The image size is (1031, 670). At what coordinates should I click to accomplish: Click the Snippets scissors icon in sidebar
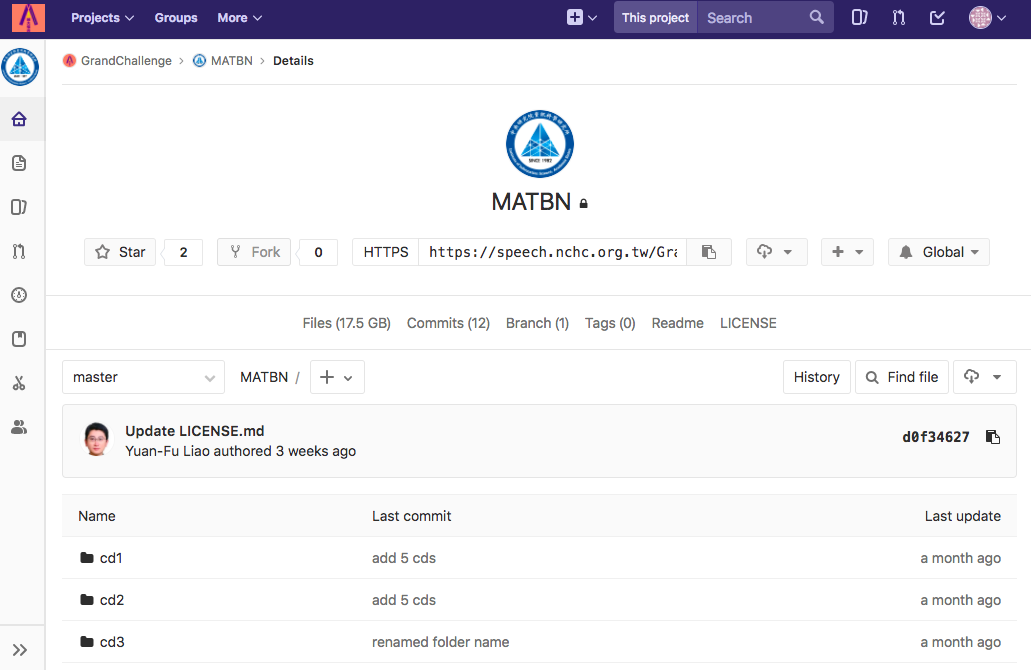click(19, 383)
